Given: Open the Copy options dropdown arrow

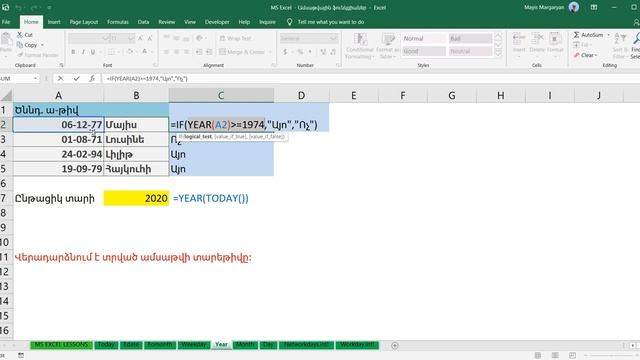Looking at the screenshot, I should pos(42,45).
